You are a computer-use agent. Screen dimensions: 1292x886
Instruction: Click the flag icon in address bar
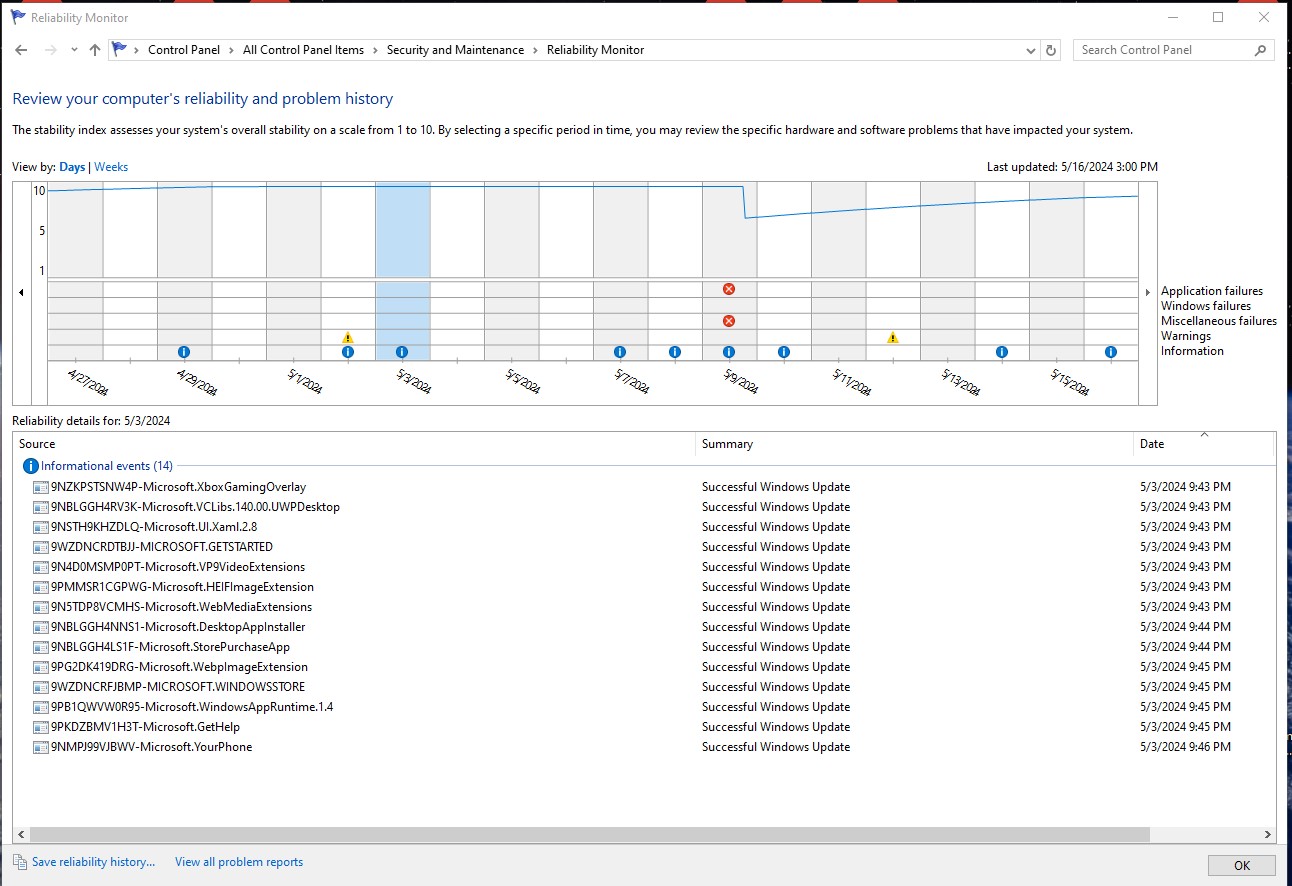(x=120, y=50)
